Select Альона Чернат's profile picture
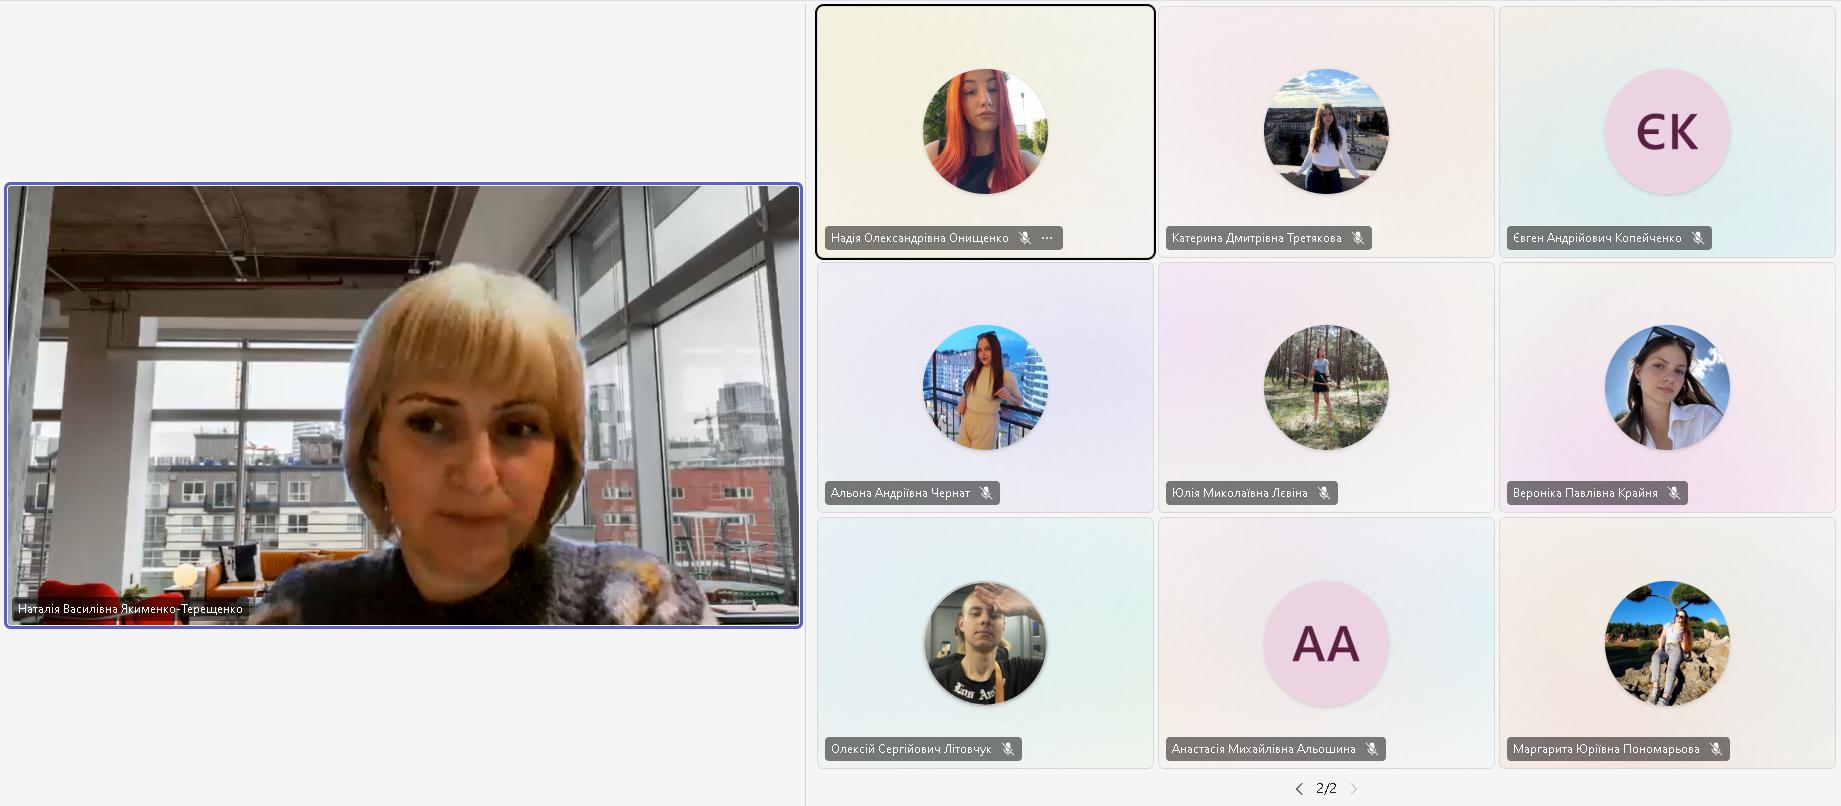This screenshot has width=1841, height=806. coord(985,387)
